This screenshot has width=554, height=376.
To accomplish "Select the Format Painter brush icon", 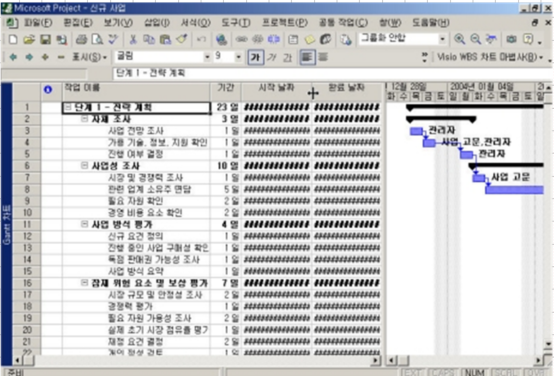I will point(182,39).
